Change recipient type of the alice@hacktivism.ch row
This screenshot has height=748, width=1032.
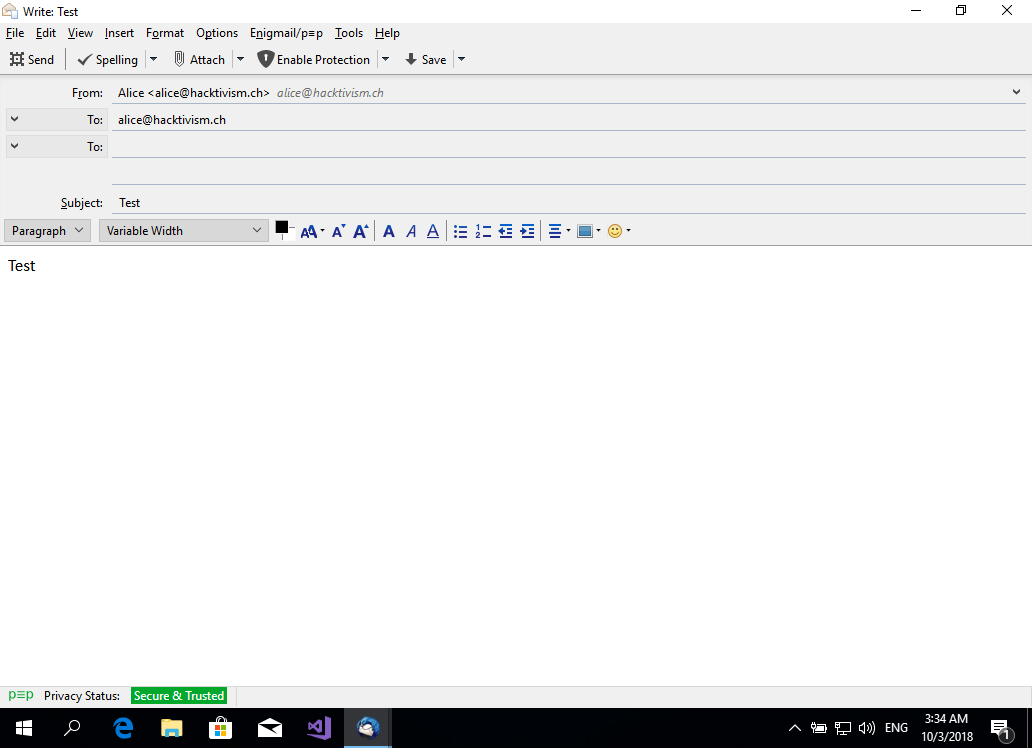(57, 119)
